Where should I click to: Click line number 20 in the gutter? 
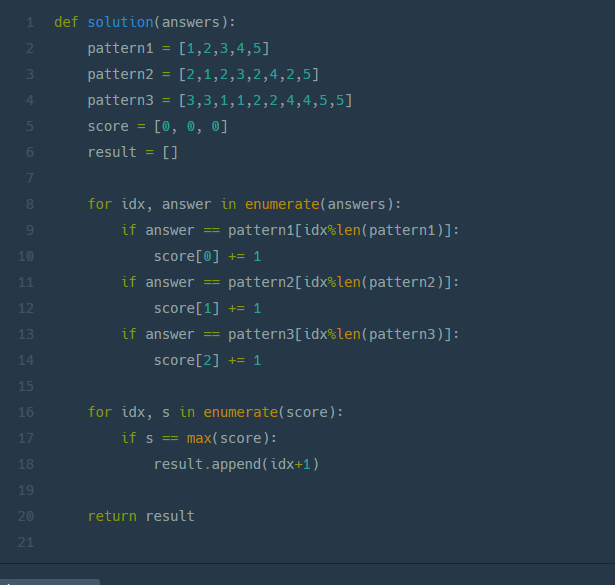(26, 516)
